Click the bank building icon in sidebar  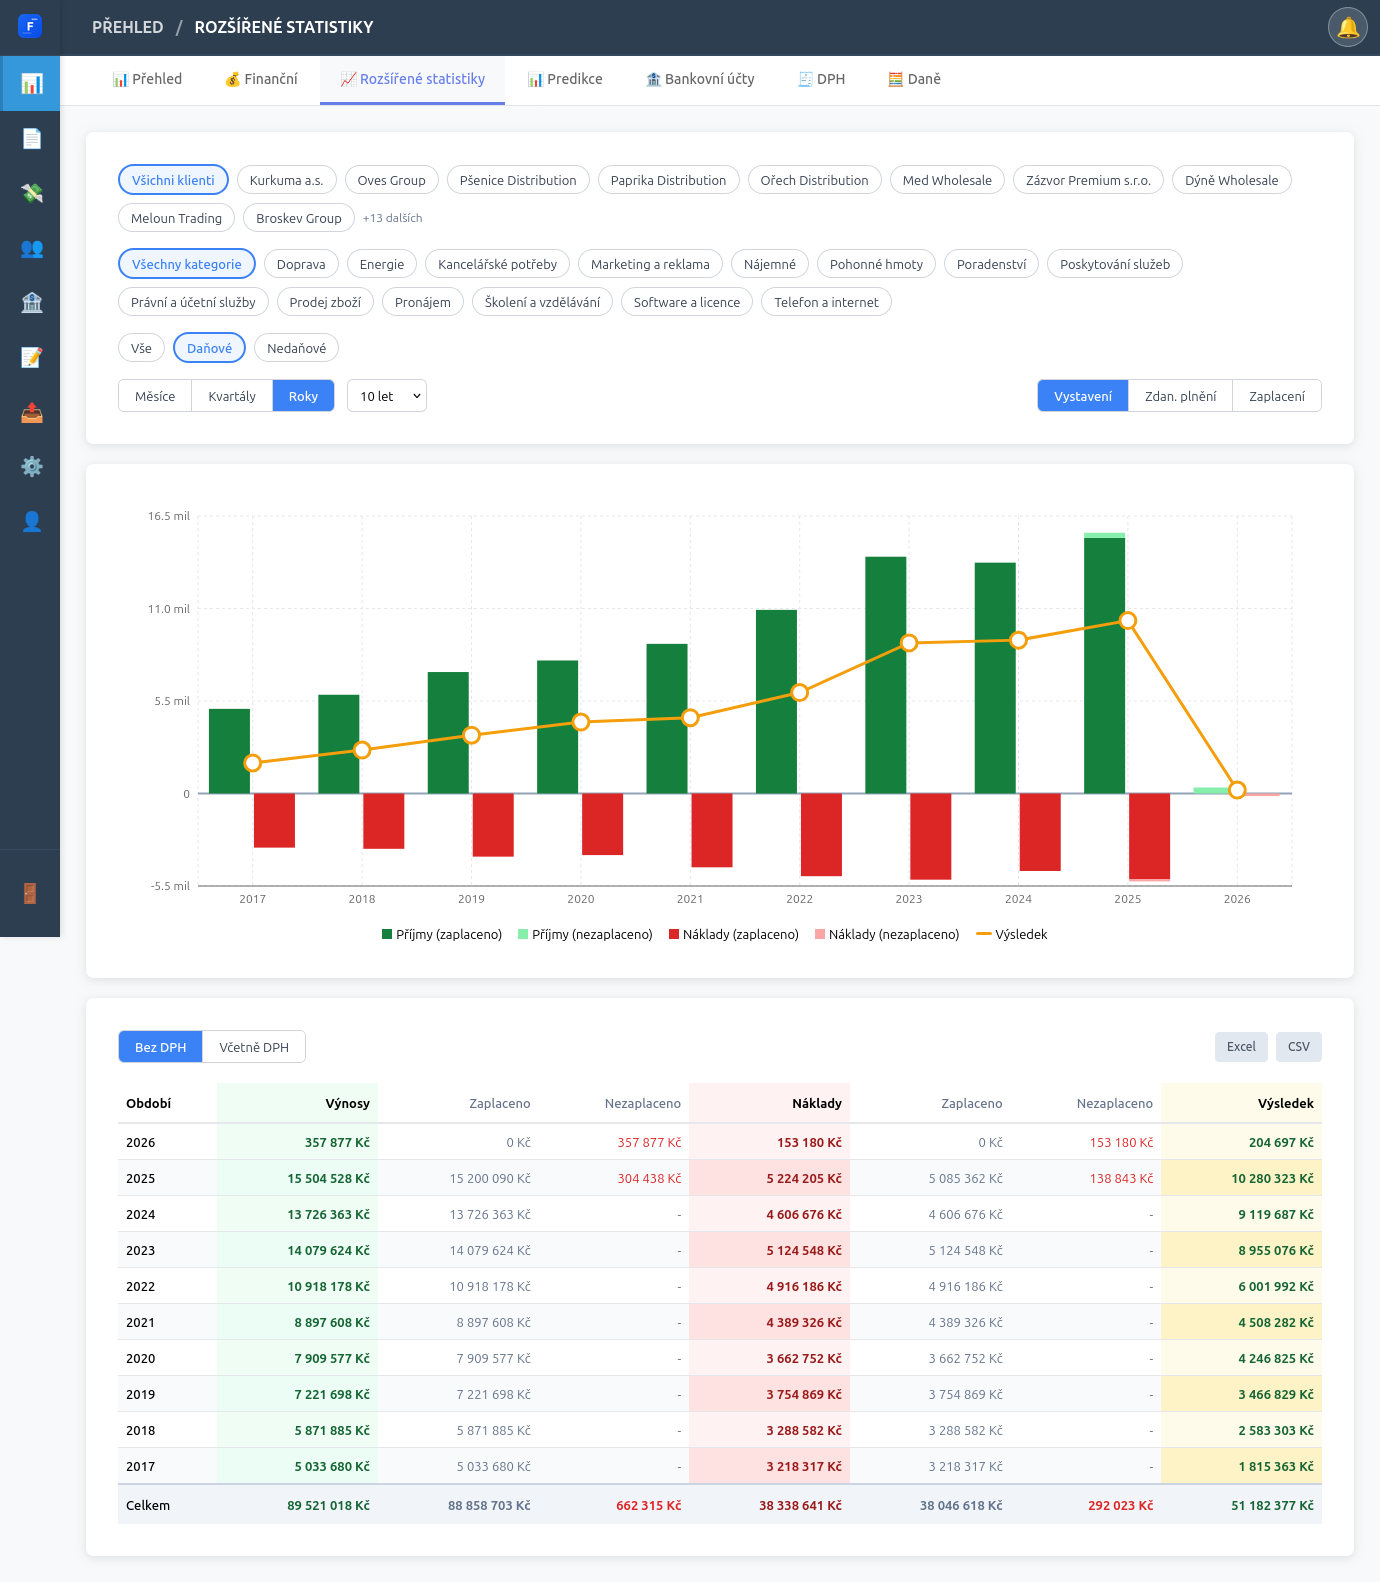point(31,302)
